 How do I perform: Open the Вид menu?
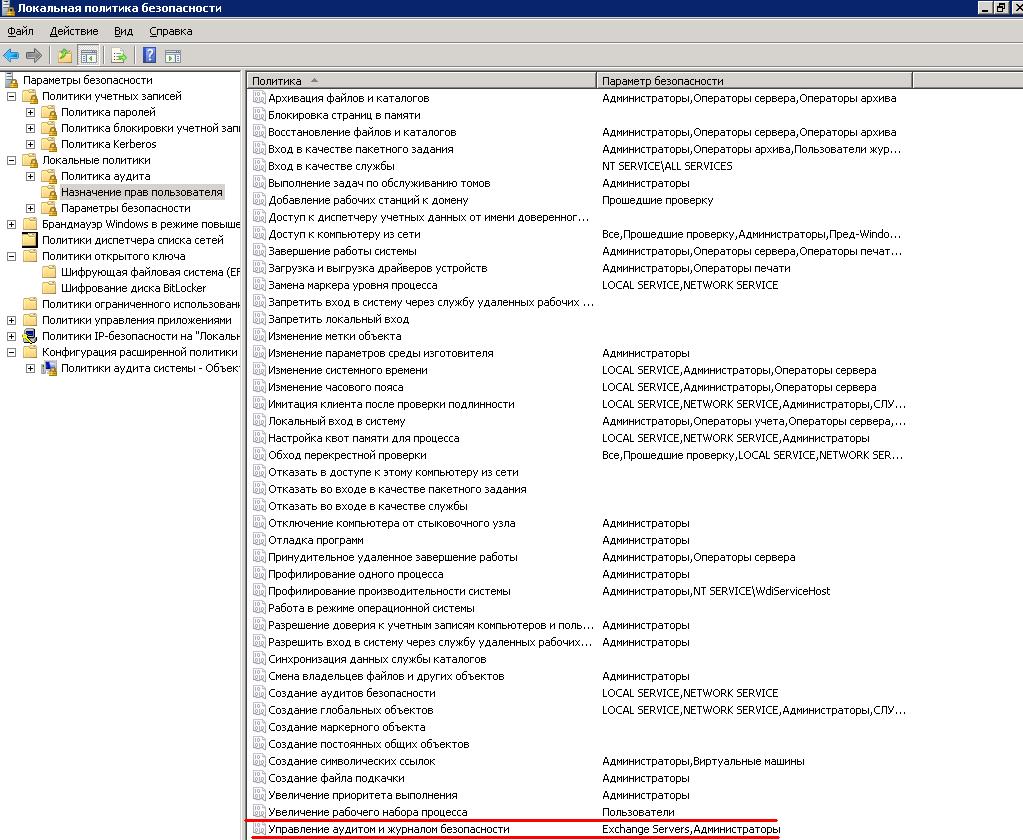123,31
